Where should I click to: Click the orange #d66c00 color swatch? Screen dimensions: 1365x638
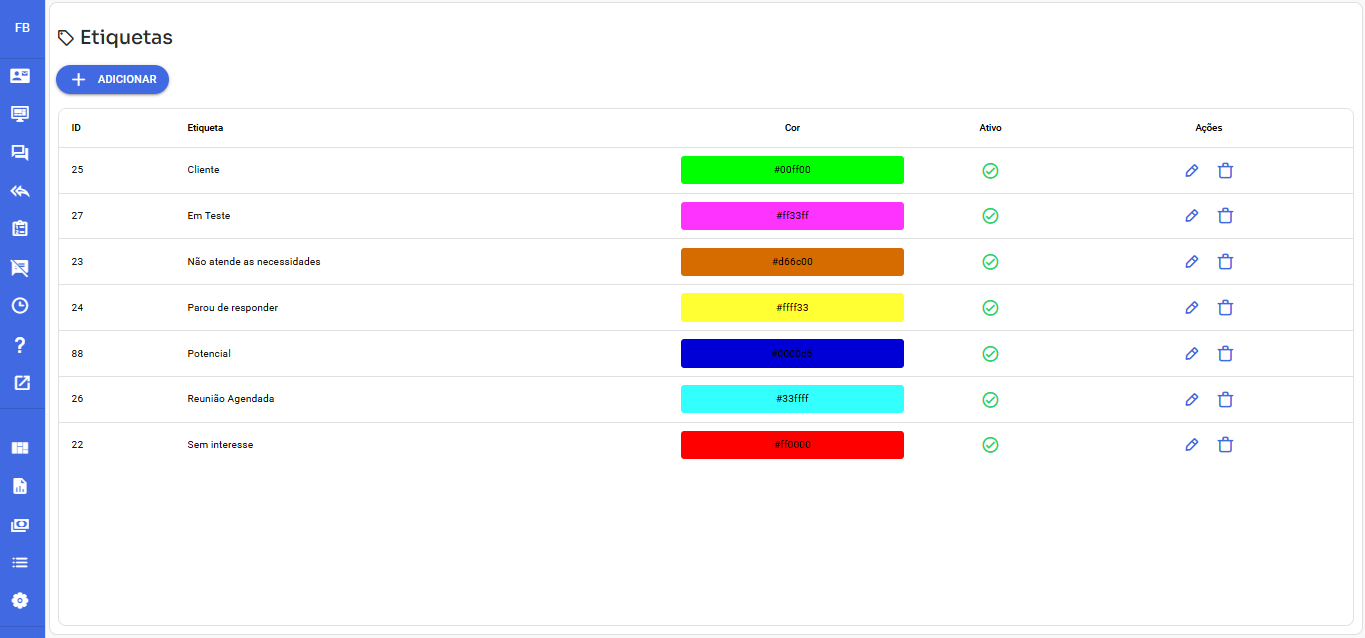click(792, 262)
